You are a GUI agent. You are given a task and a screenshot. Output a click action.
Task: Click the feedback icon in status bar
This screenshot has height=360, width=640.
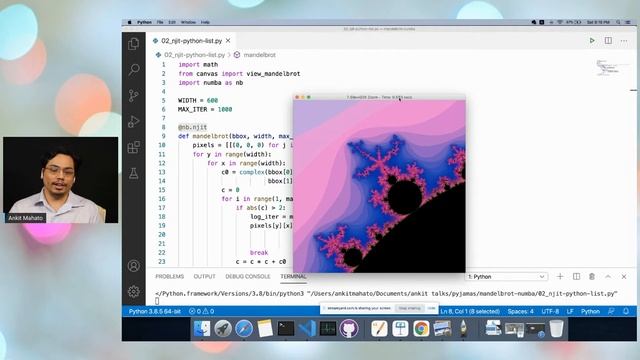tap(611, 311)
